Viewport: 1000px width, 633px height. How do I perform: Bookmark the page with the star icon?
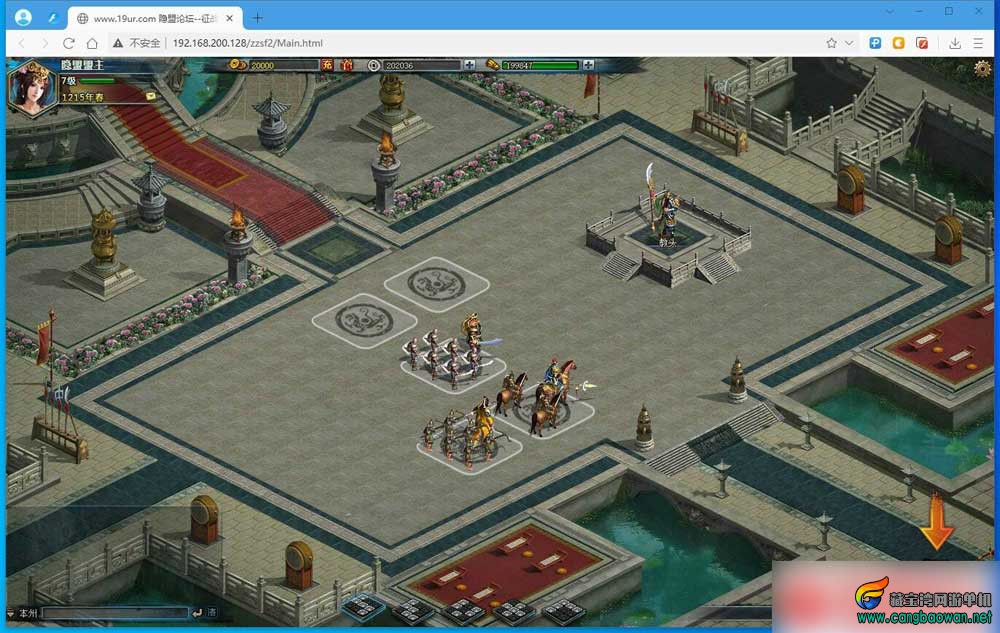point(831,43)
